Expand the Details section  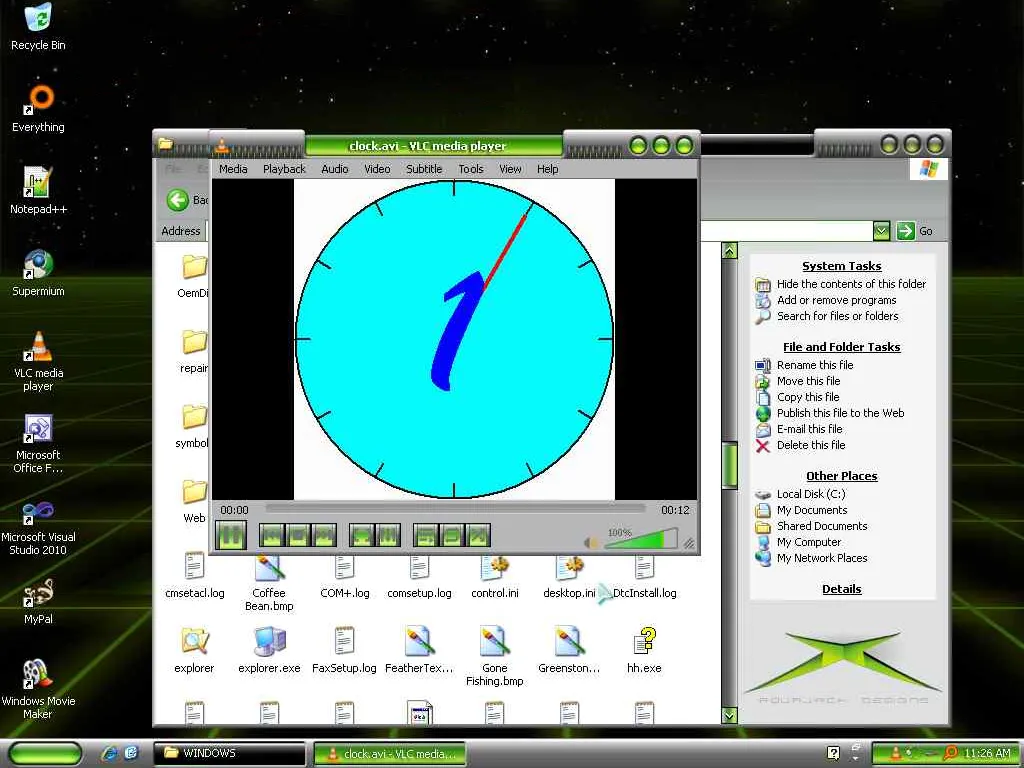pos(841,589)
